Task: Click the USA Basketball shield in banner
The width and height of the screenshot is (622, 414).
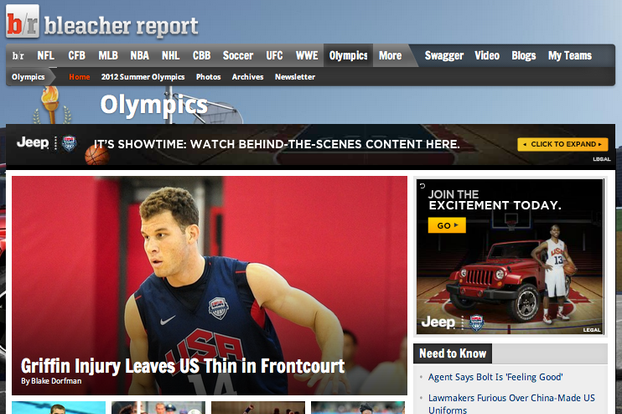Action: (69, 144)
